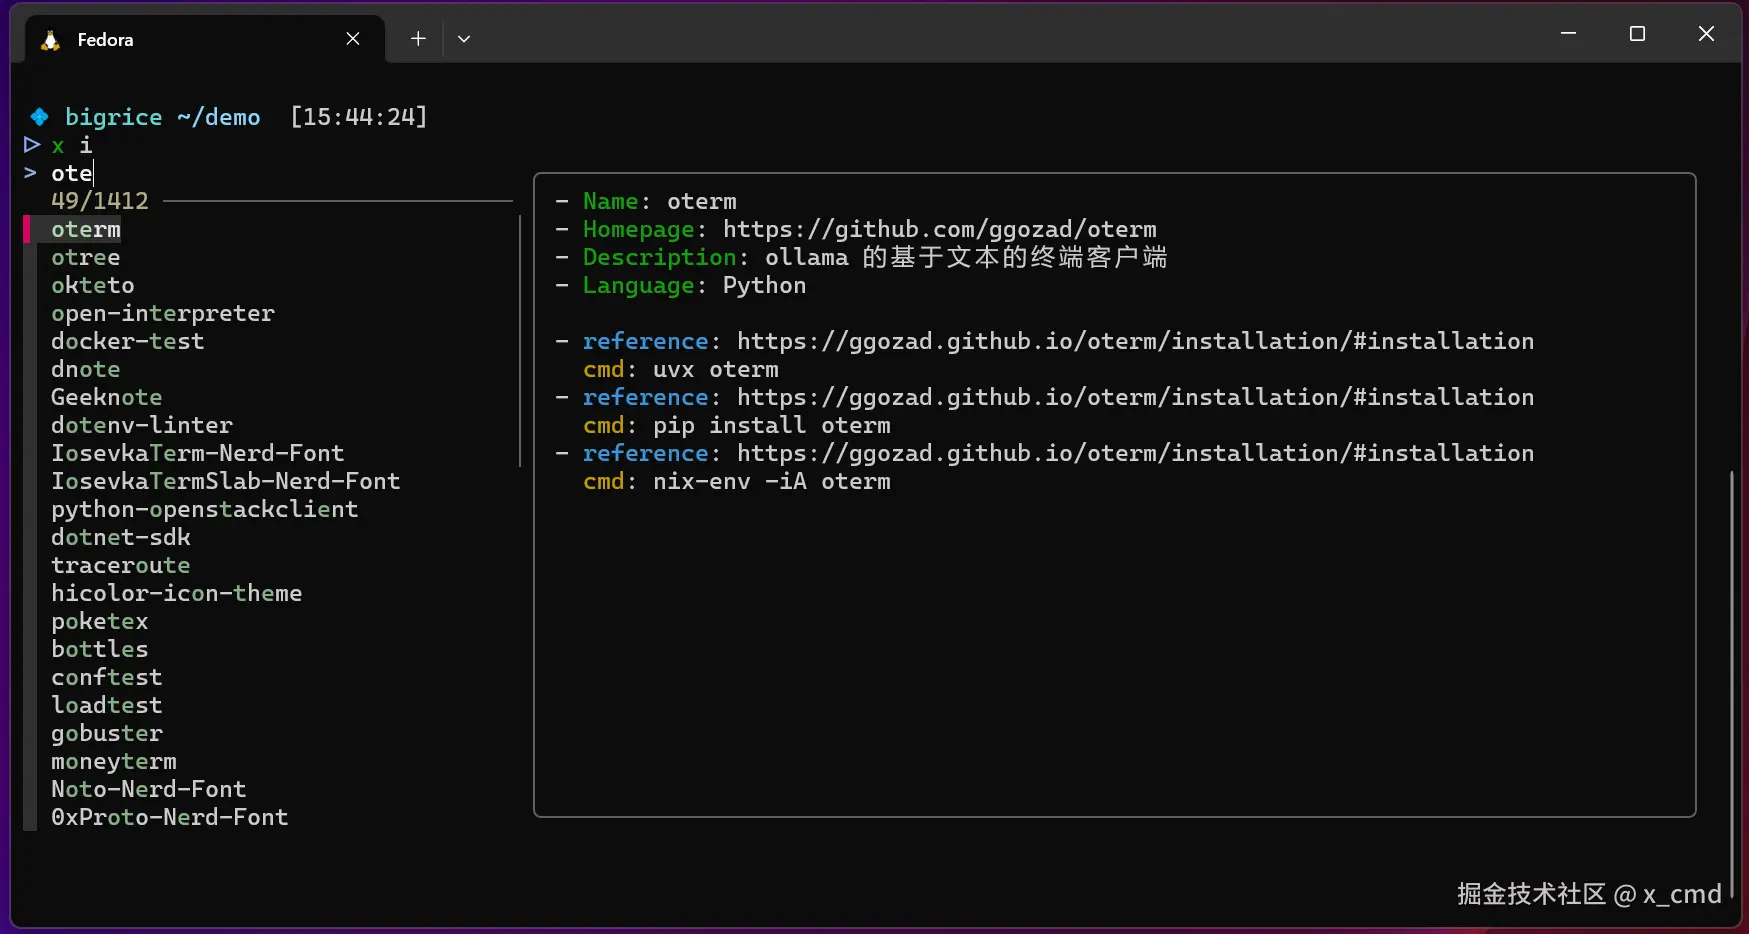
Task: Select the loadtest entry
Action: point(107,705)
